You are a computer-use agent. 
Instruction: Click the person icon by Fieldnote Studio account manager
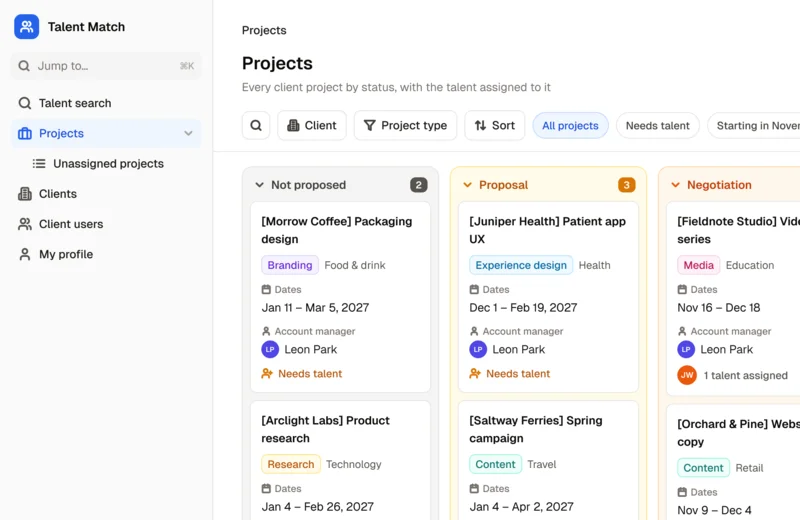click(x=682, y=331)
